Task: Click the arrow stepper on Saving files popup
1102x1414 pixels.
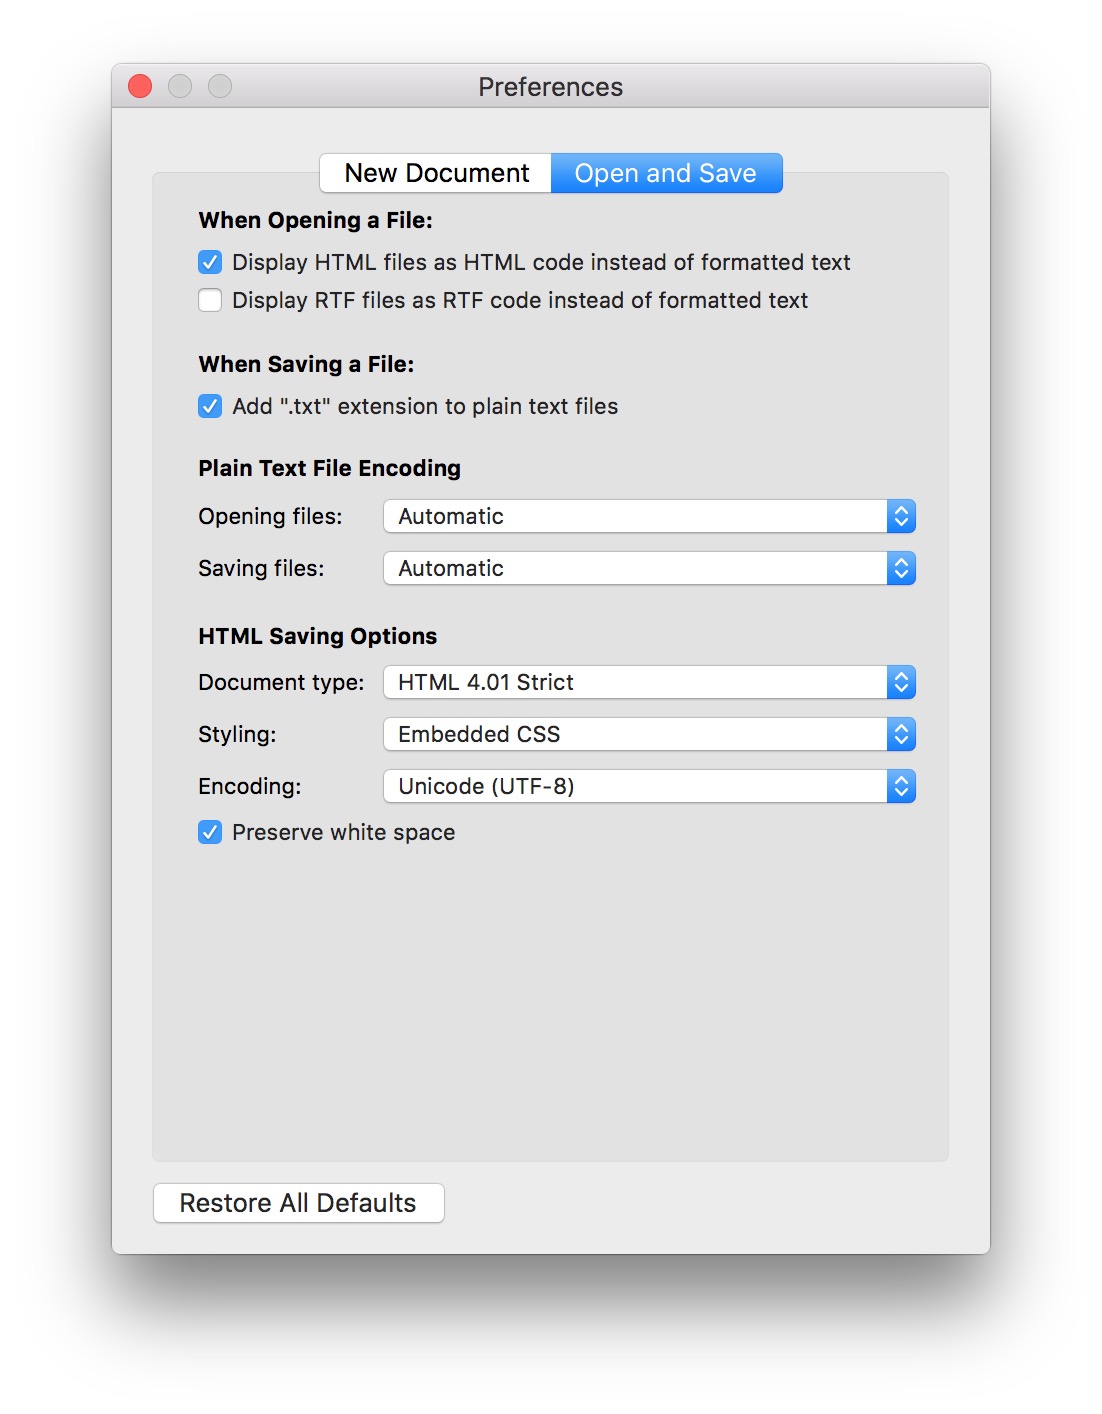Action: pos(901,568)
